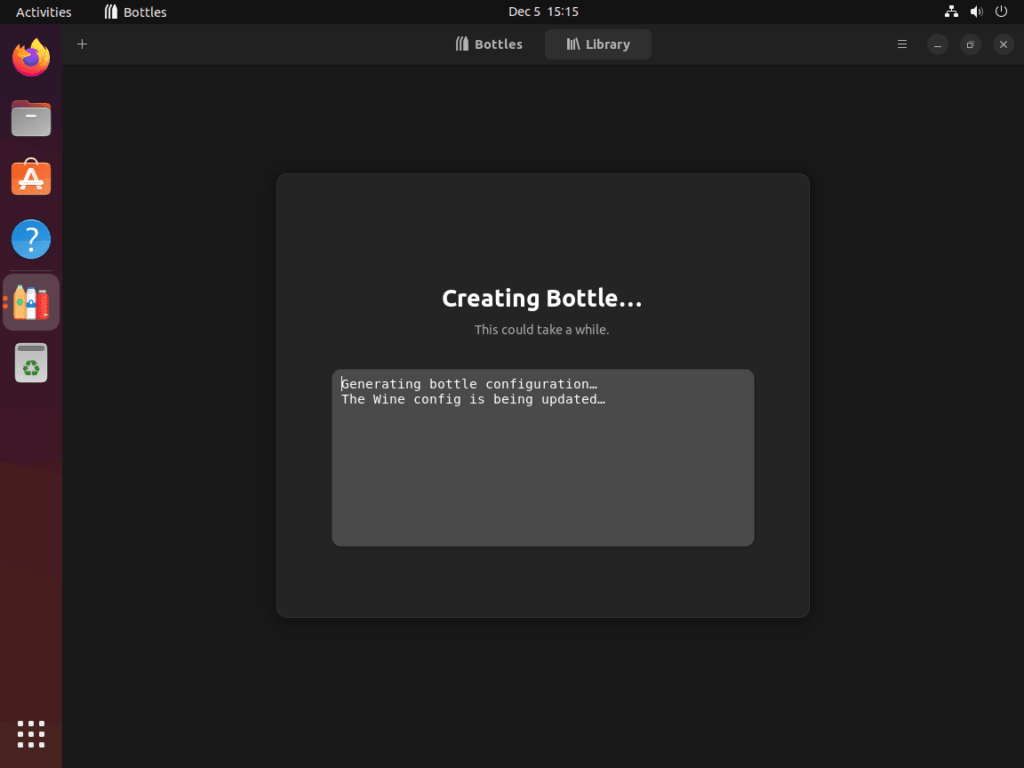Open the Files folder icon
Viewport: 1024px width, 768px height.
pyautogui.click(x=31, y=118)
